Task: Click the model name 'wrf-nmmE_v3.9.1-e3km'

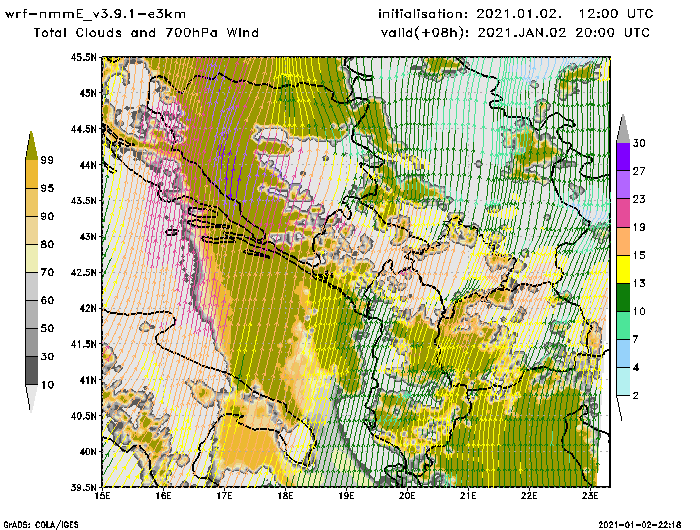Action: [x=95, y=14]
